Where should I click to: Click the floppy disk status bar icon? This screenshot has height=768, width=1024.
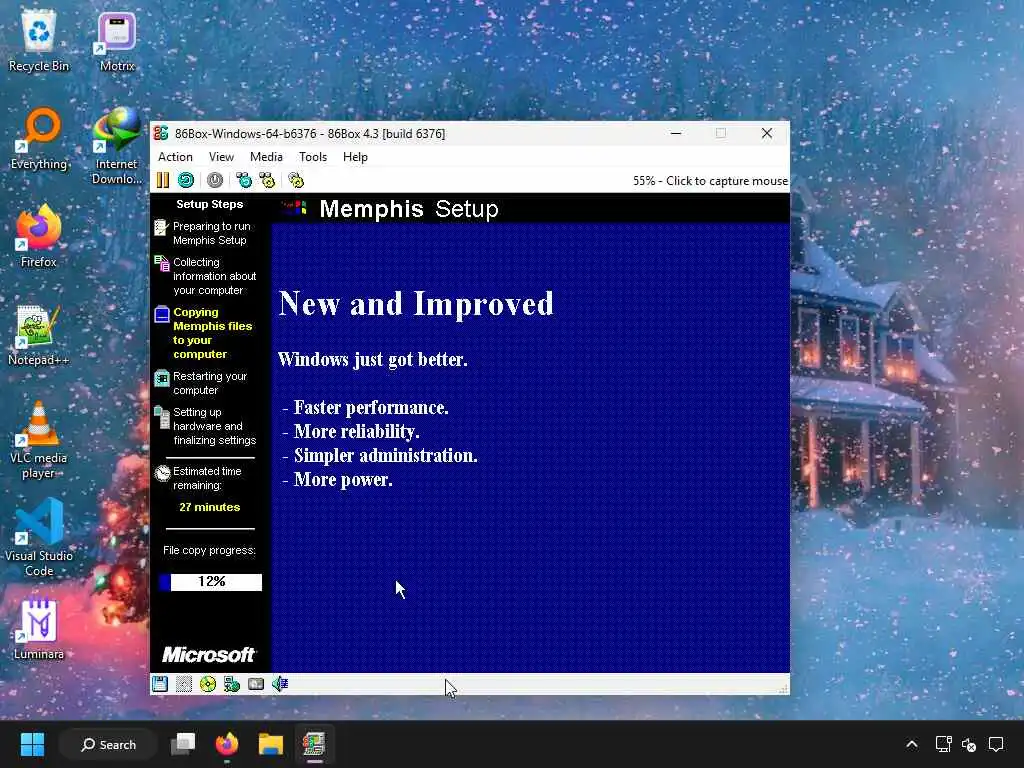[x=160, y=684]
